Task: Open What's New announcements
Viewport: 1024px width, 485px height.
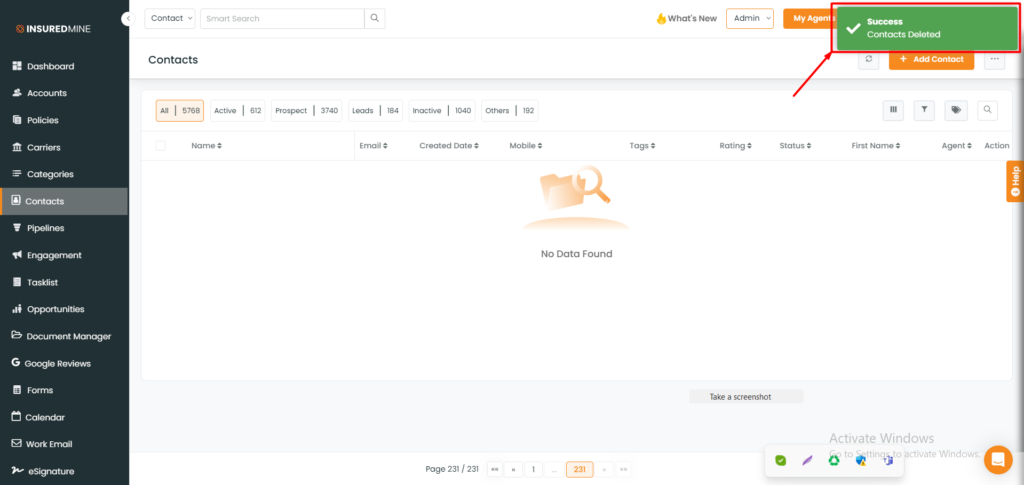Action: coord(686,18)
